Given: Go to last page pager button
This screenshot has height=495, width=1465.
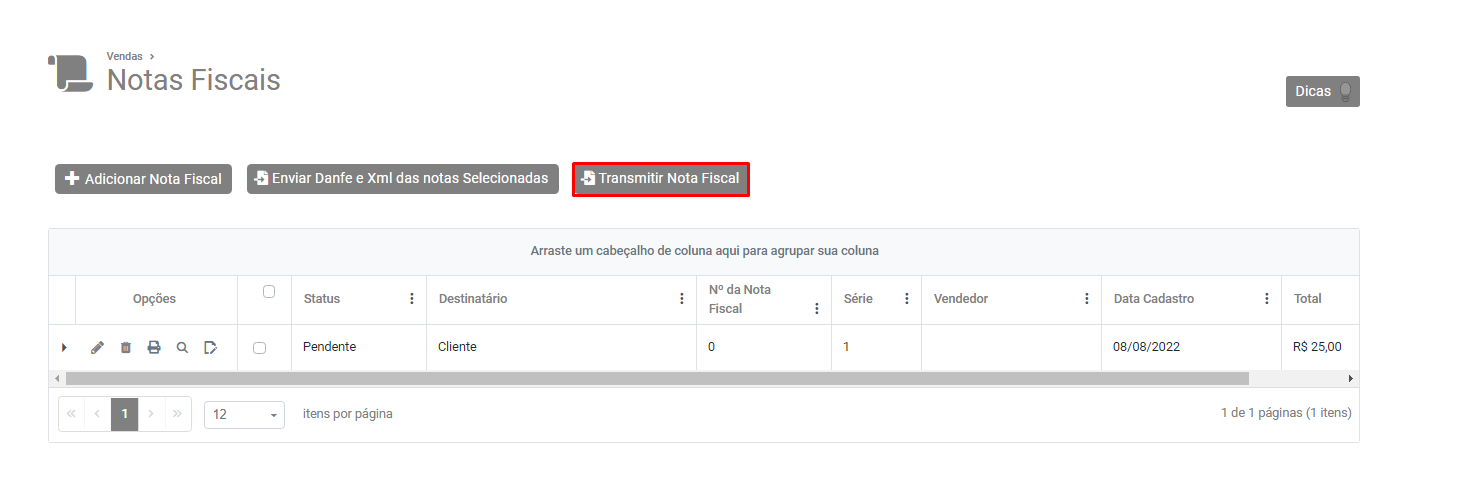Looking at the screenshot, I should (177, 414).
